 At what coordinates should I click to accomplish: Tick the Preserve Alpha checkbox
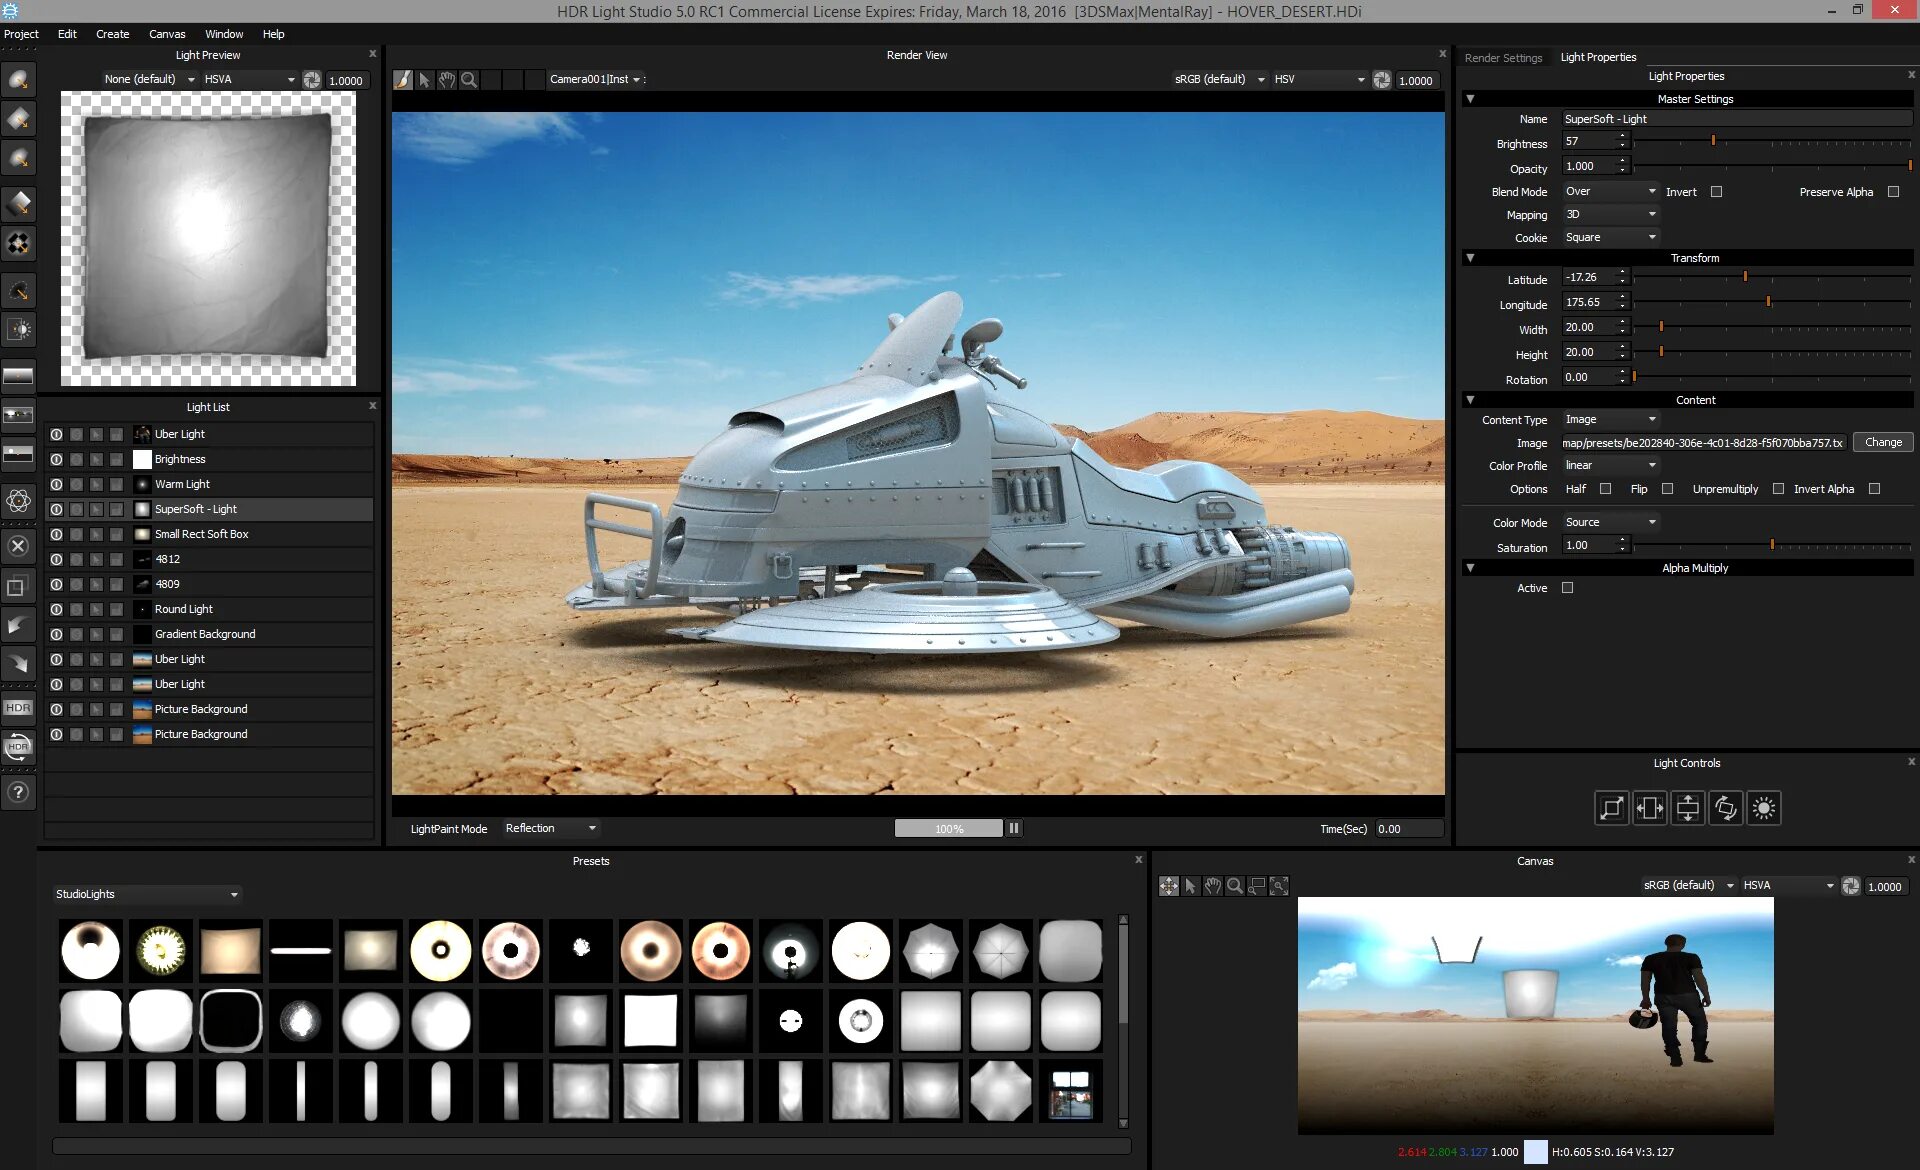(1893, 192)
